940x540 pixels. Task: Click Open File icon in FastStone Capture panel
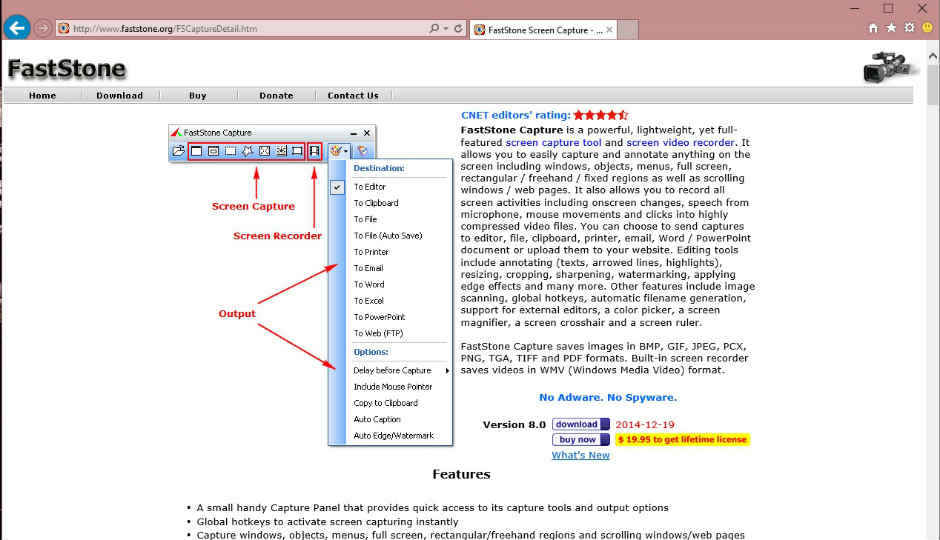(x=178, y=151)
